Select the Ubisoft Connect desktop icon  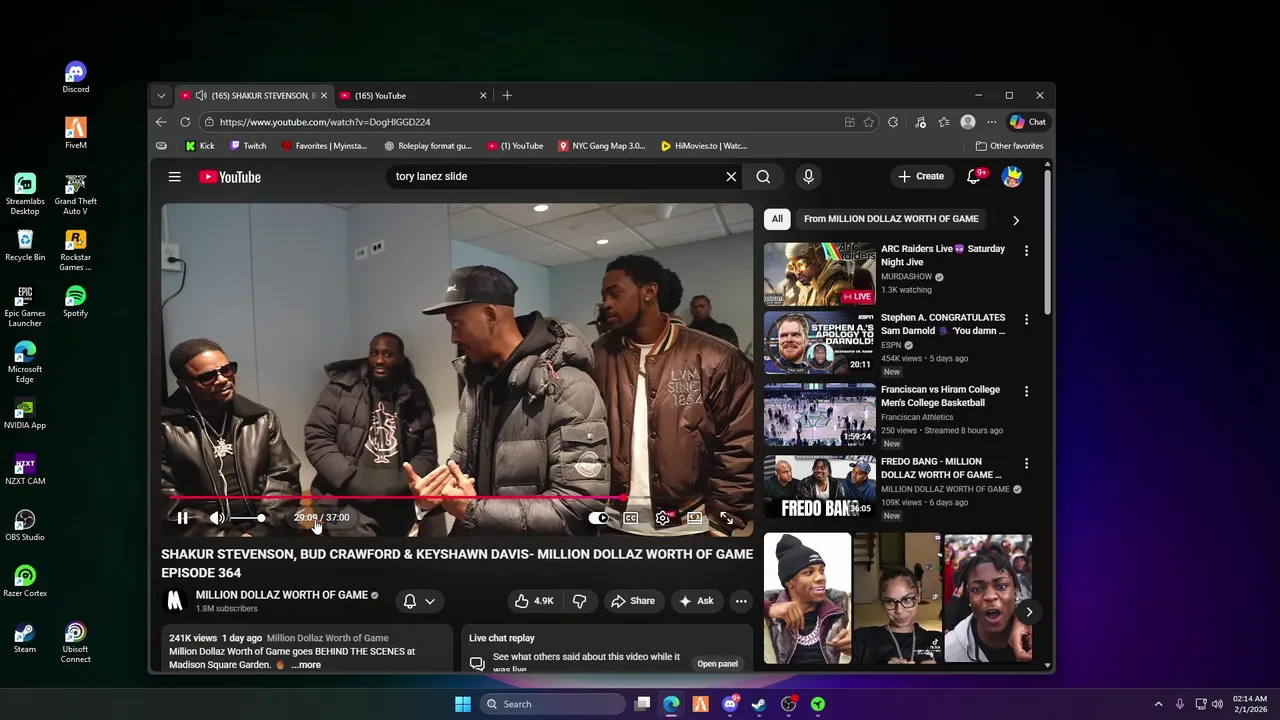pos(75,644)
